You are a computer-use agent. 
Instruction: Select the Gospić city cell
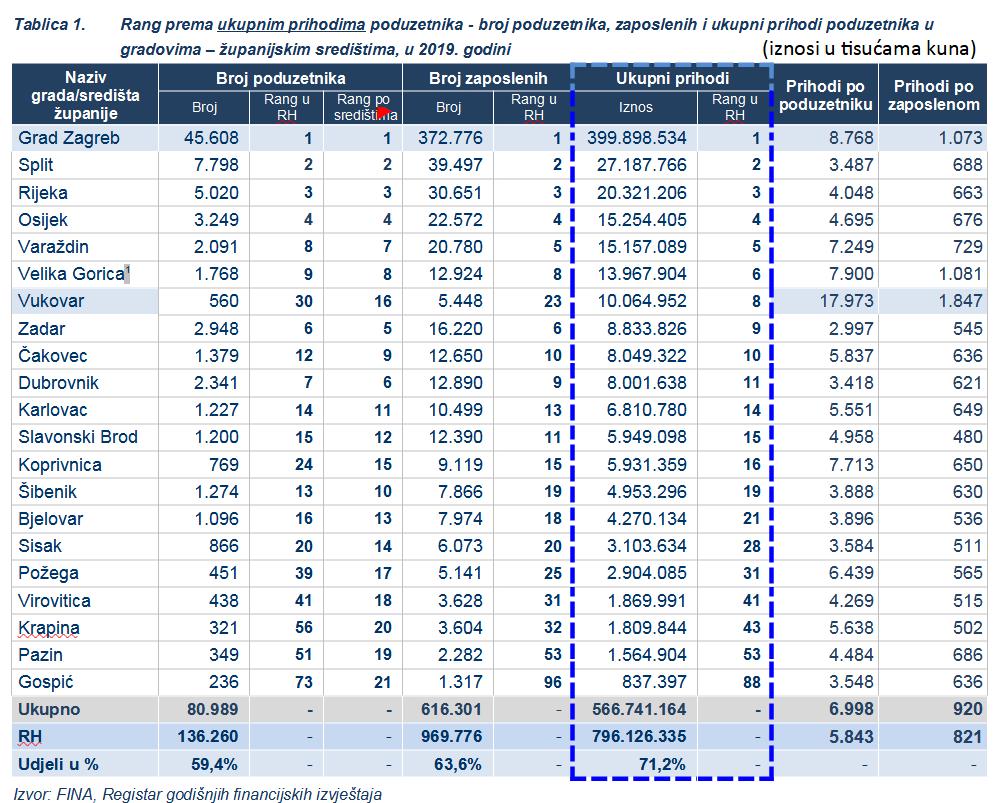[x=84, y=682]
